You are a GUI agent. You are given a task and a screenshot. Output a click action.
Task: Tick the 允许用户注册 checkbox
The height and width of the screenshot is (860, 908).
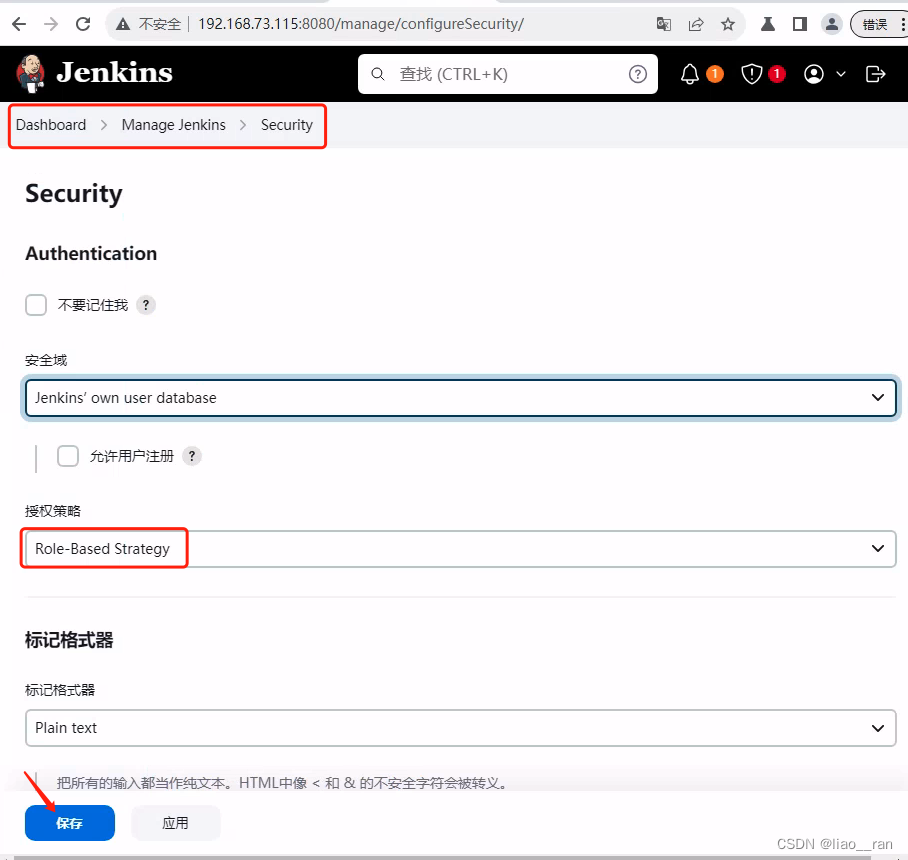[x=68, y=456]
